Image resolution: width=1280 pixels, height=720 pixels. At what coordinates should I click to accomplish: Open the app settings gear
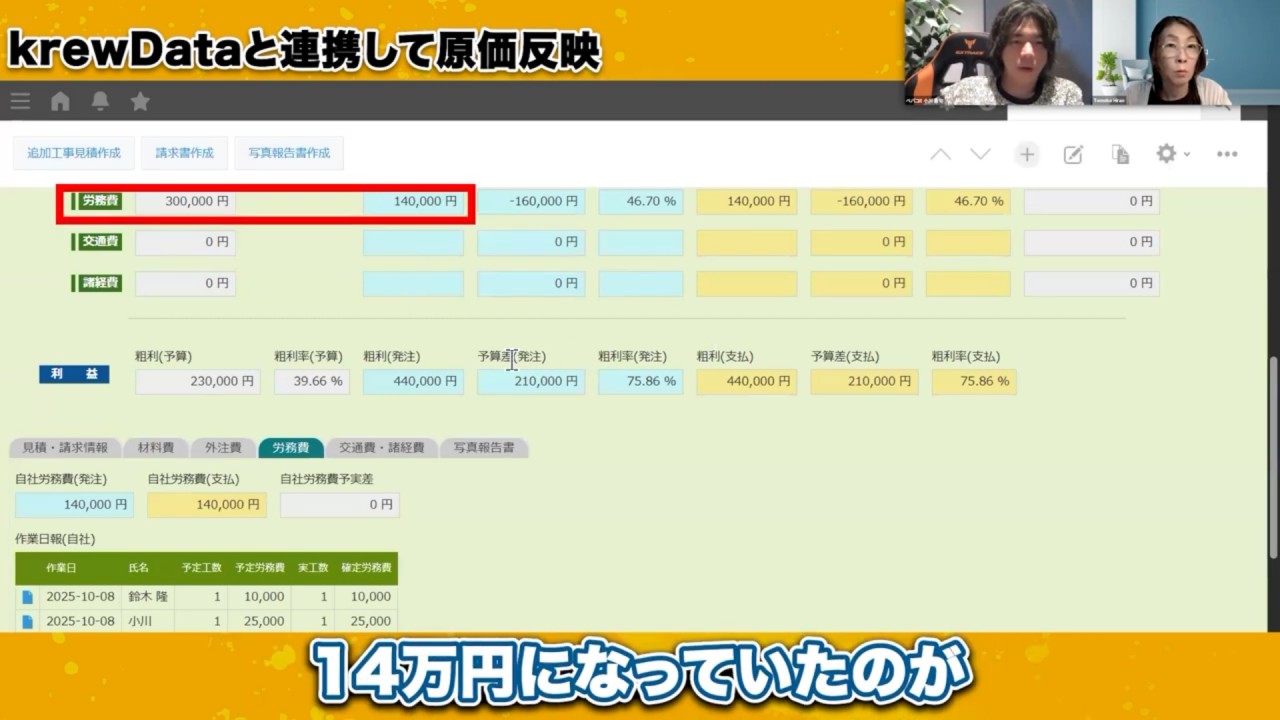[x=1165, y=154]
